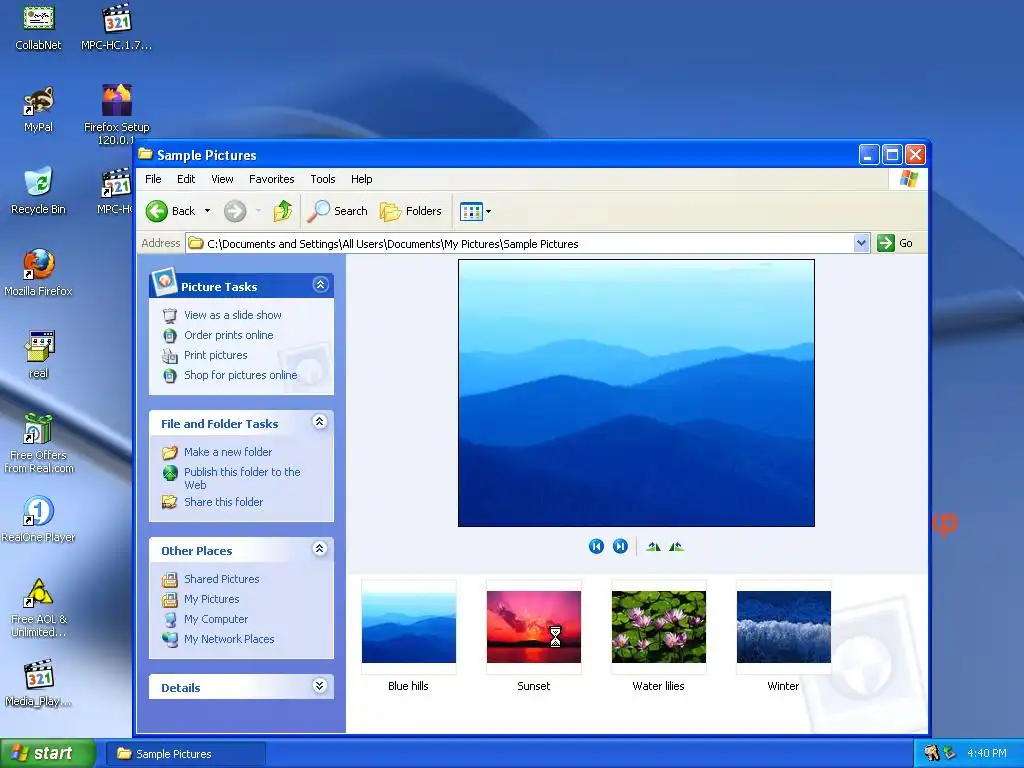
Task: Select the real desktop icon
Action: (x=39, y=355)
